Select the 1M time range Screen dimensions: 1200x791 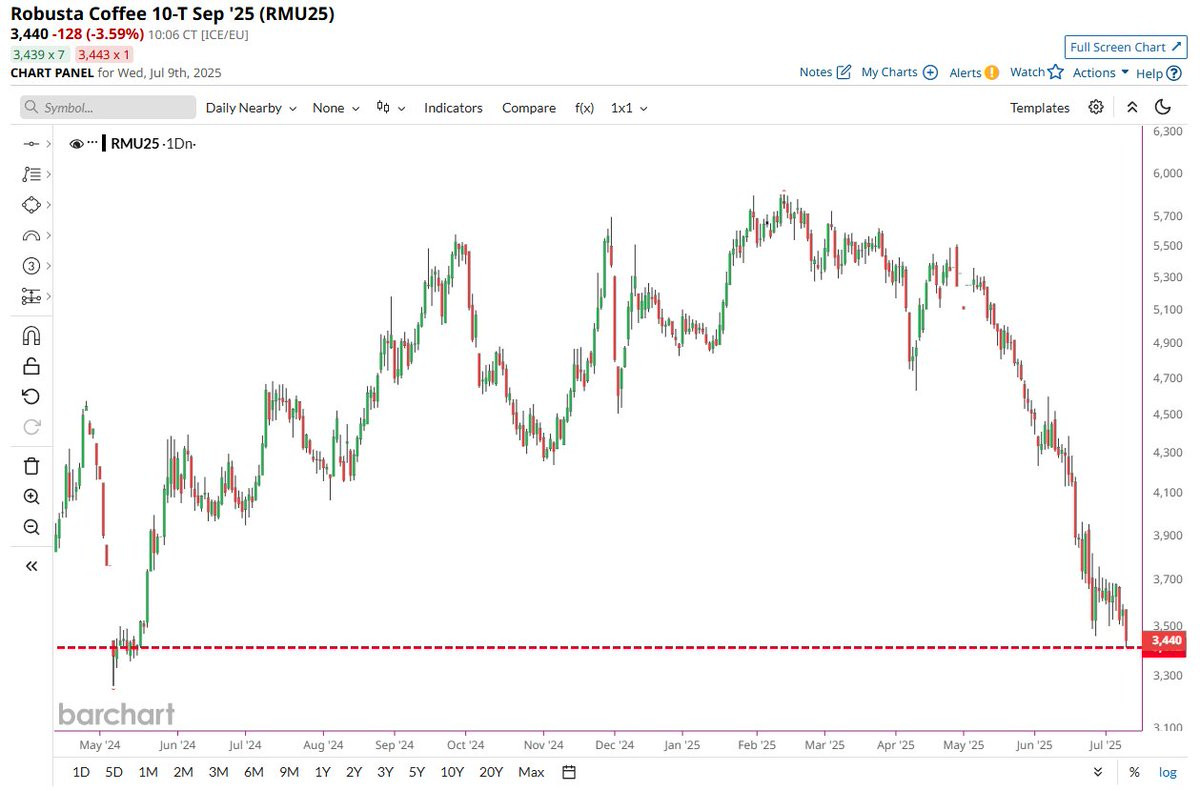click(148, 772)
